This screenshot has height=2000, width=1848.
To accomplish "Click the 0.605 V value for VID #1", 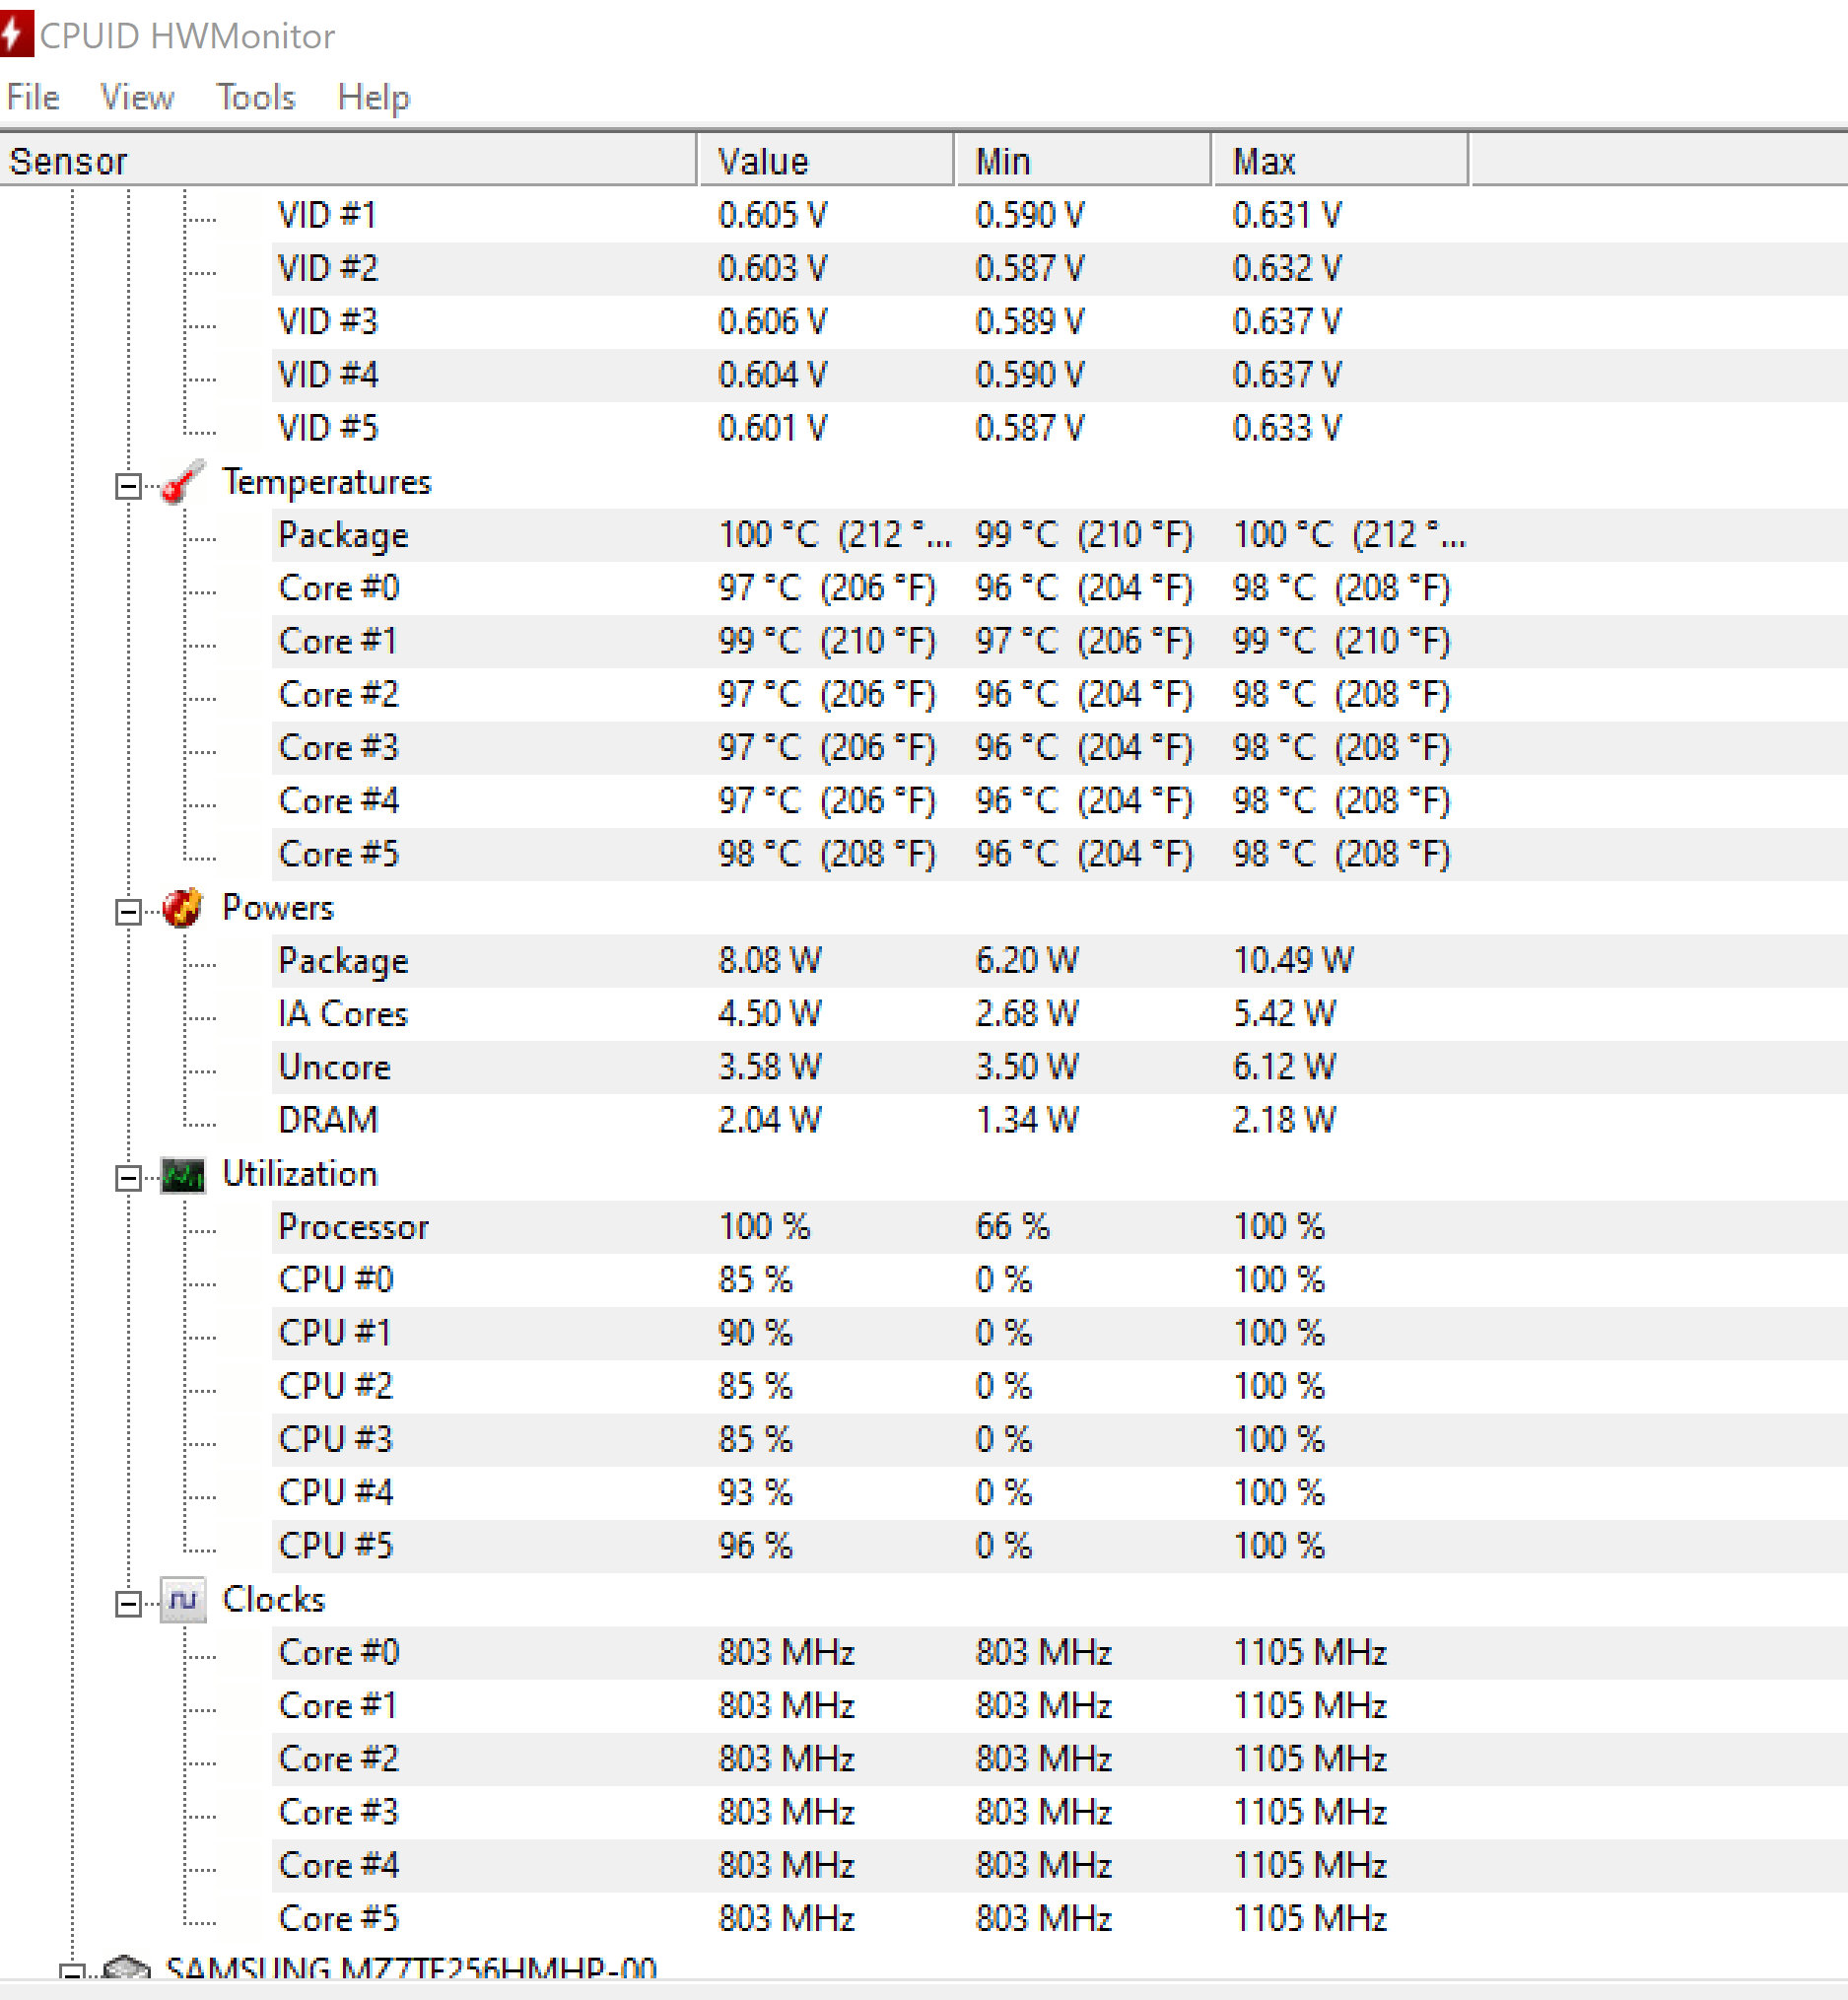I will [772, 215].
